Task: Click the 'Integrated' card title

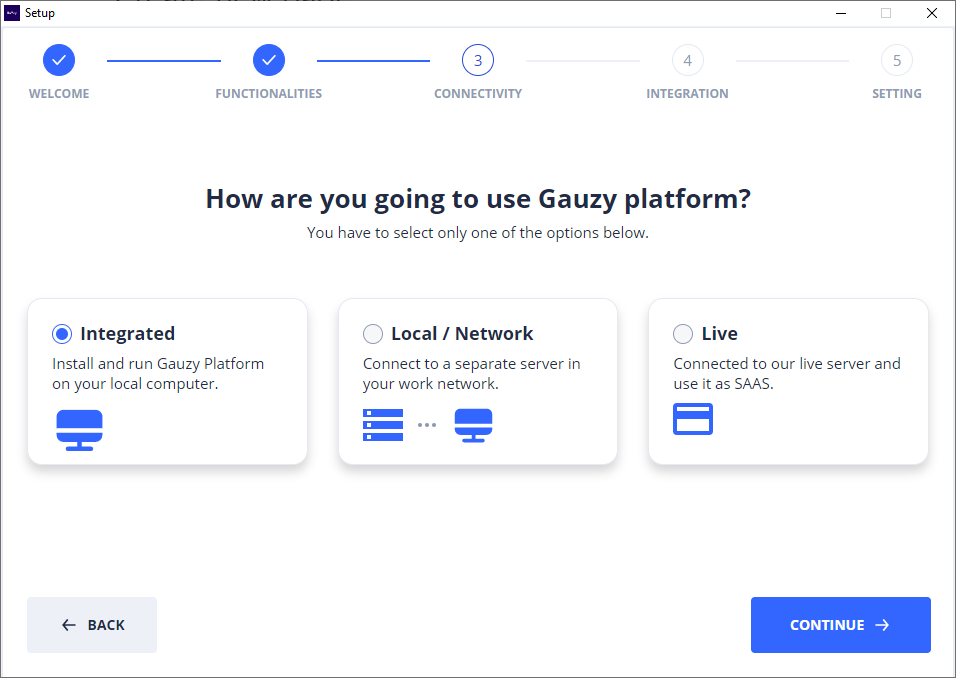Action: click(127, 334)
